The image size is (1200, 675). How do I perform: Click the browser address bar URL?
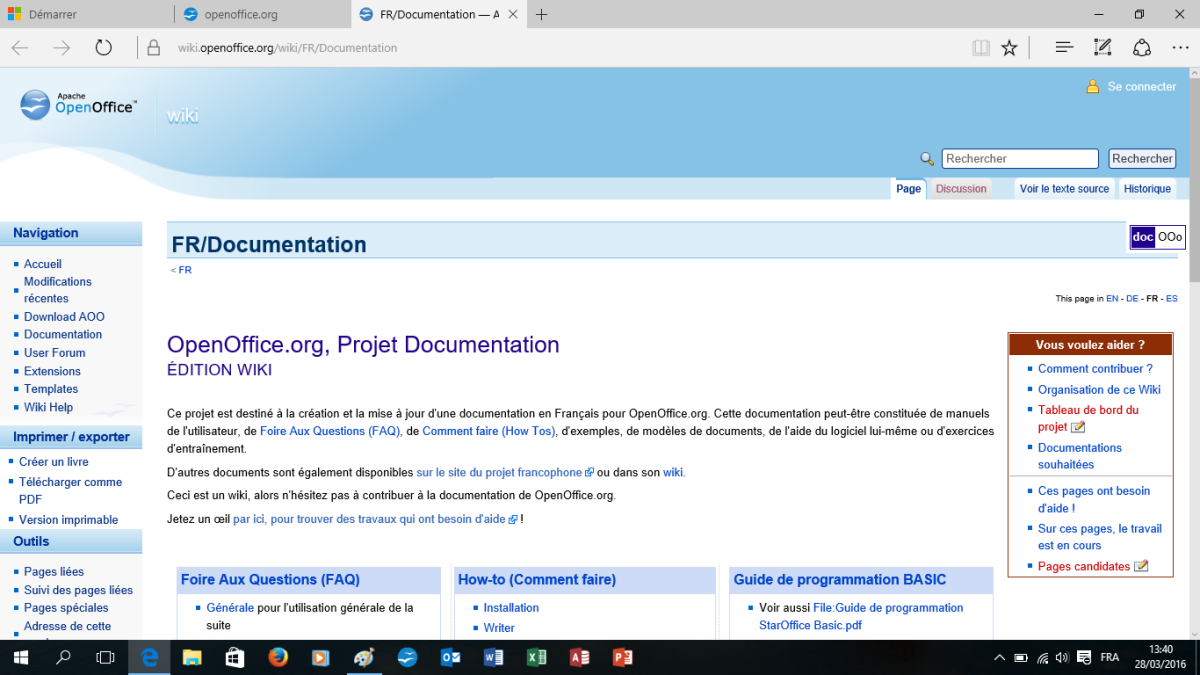click(288, 47)
